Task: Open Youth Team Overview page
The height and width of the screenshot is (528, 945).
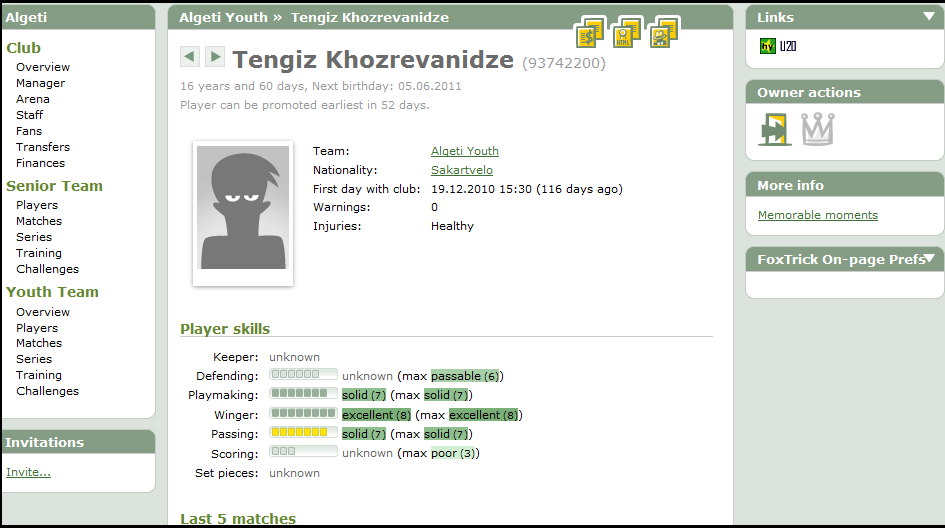Action: click(43, 312)
